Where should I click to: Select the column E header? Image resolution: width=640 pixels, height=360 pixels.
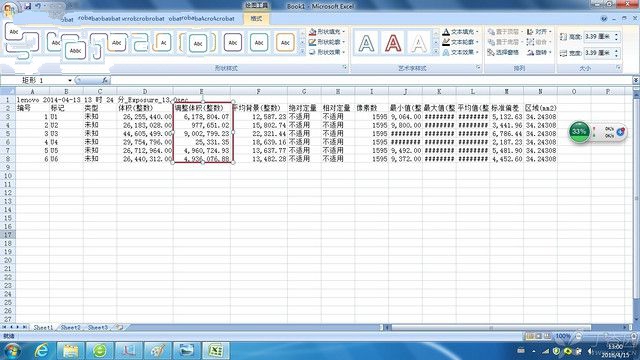202,91
